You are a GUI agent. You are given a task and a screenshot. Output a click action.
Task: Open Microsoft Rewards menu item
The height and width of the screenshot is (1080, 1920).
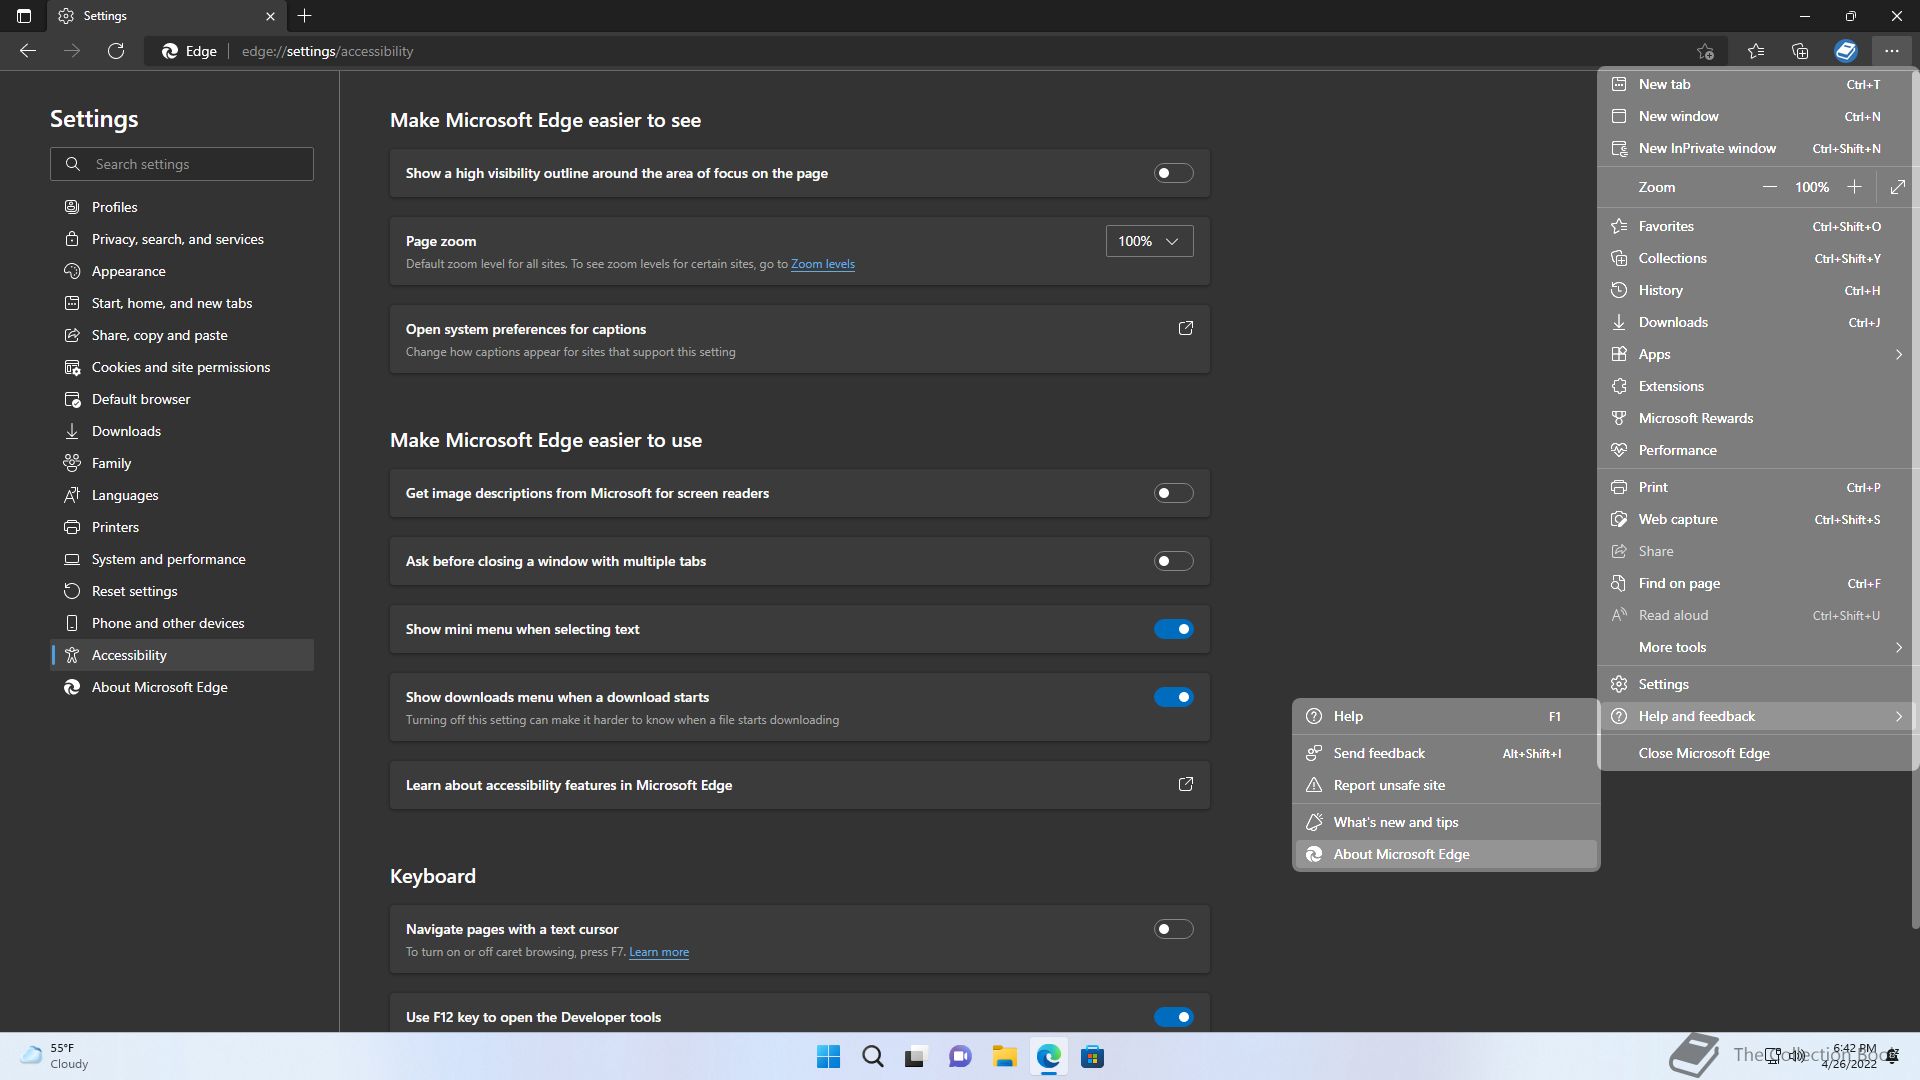[x=1755, y=418]
